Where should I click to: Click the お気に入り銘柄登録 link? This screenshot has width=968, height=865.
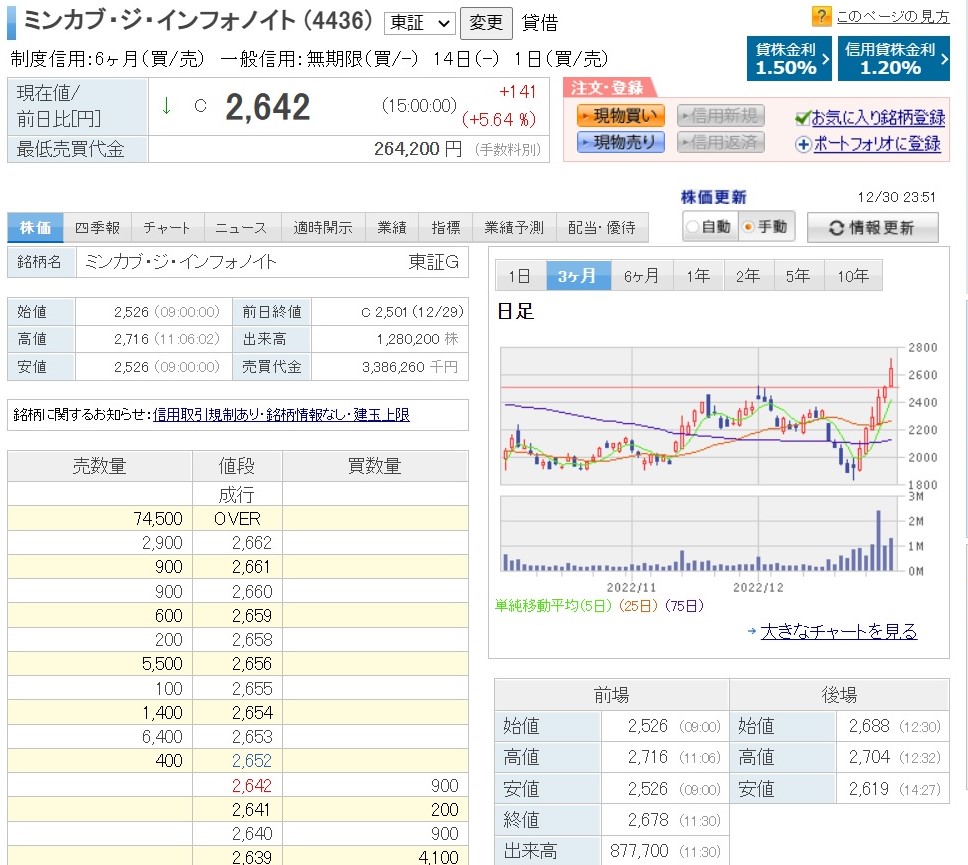click(x=878, y=117)
